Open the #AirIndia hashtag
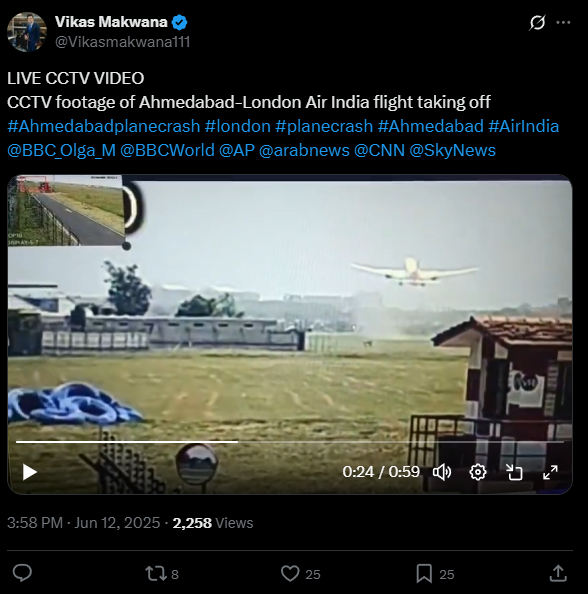Image resolution: width=588 pixels, height=594 pixels. pyautogui.click(x=523, y=126)
